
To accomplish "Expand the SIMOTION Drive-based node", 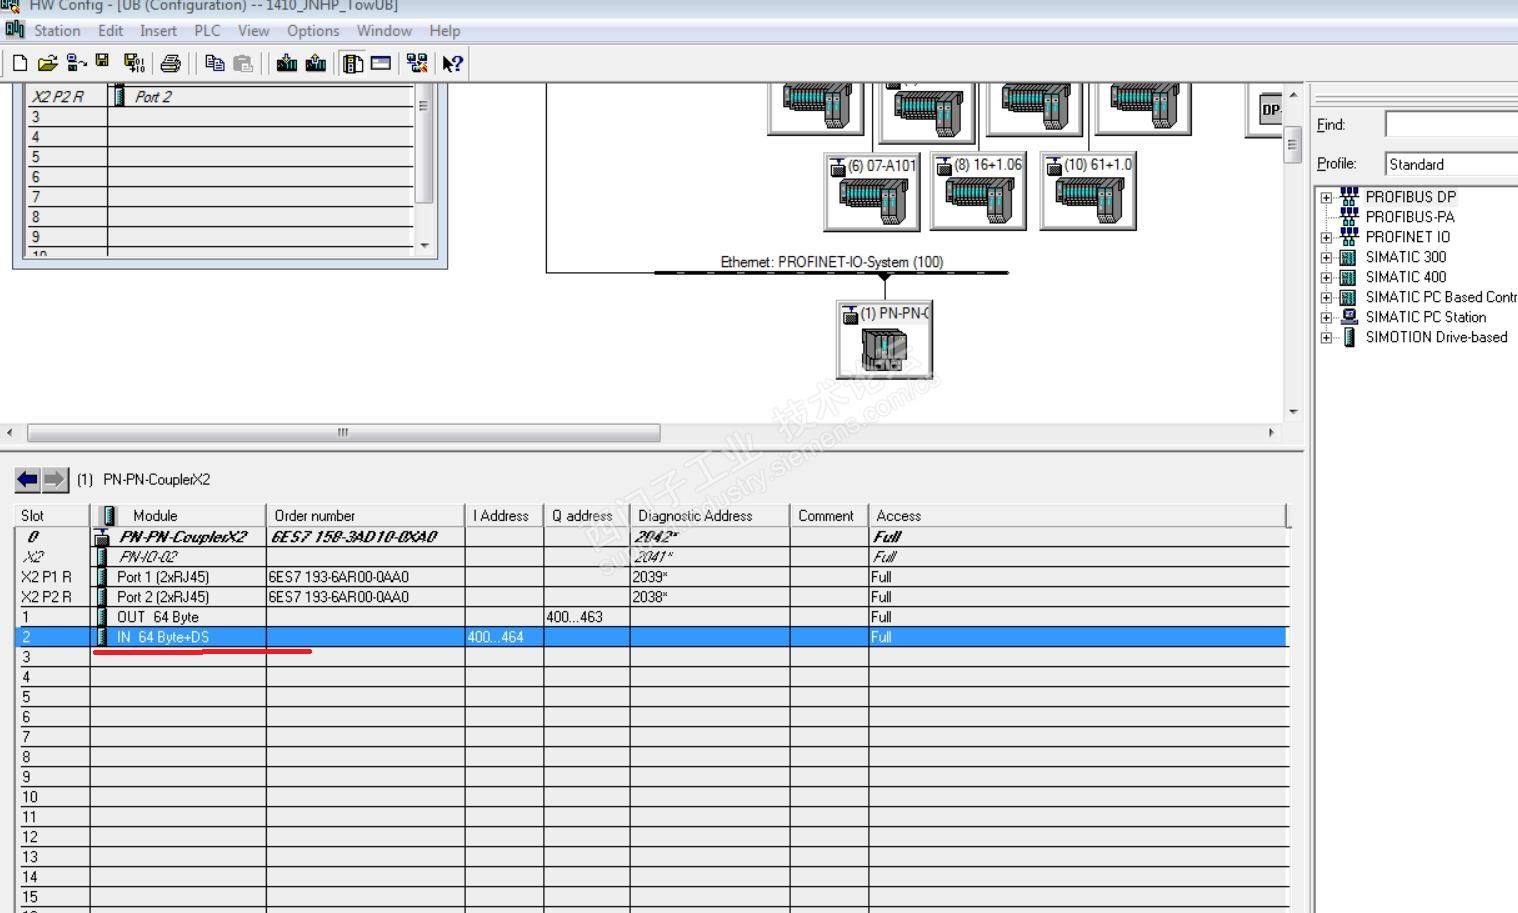I will [1327, 337].
